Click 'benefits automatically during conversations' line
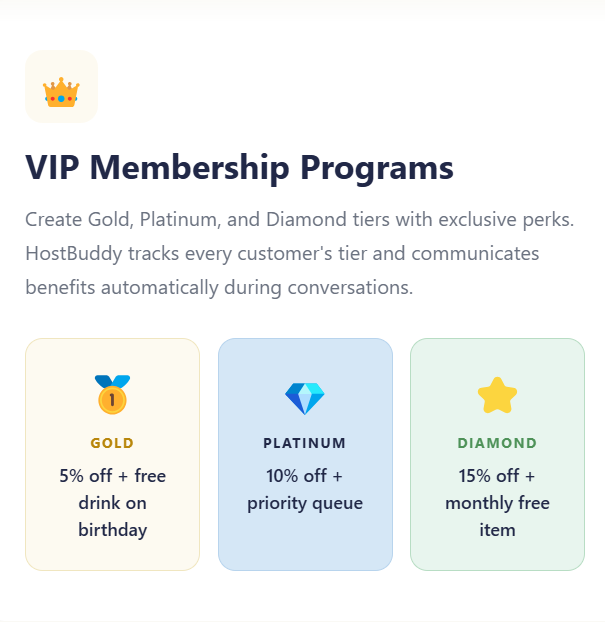 click(x=219, y=287)
